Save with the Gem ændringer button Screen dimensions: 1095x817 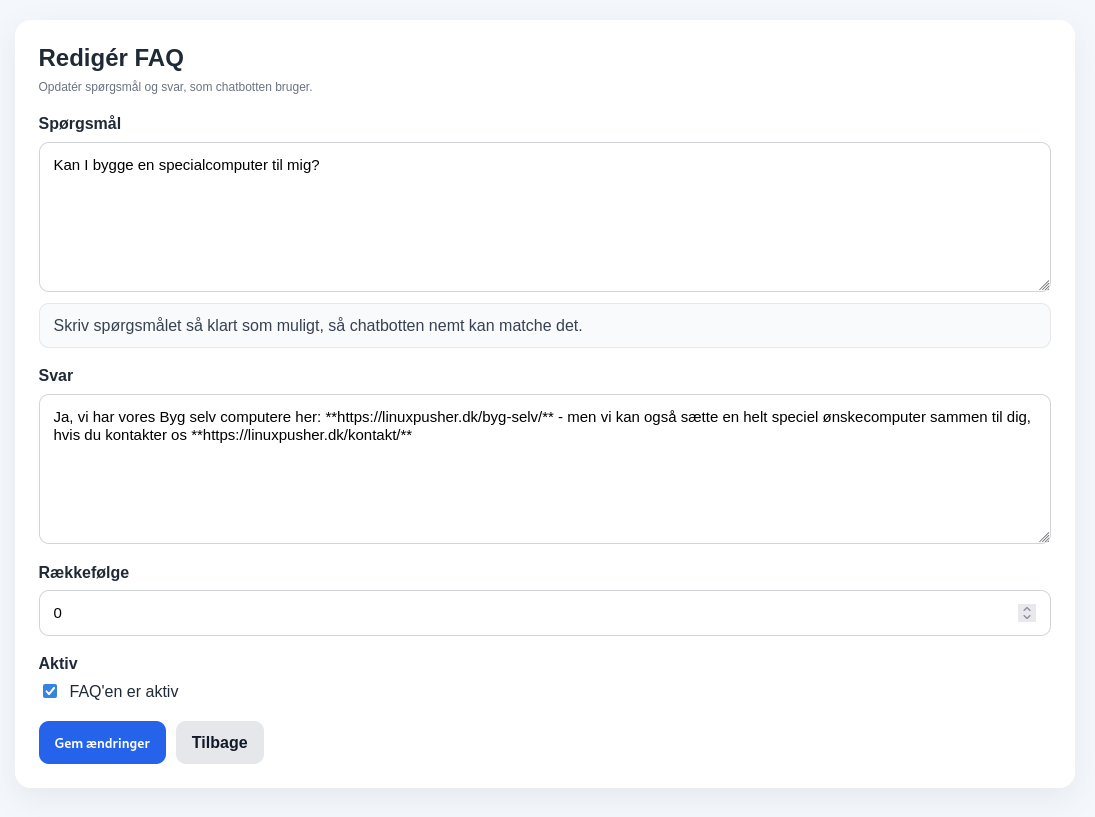click(102, 743)
